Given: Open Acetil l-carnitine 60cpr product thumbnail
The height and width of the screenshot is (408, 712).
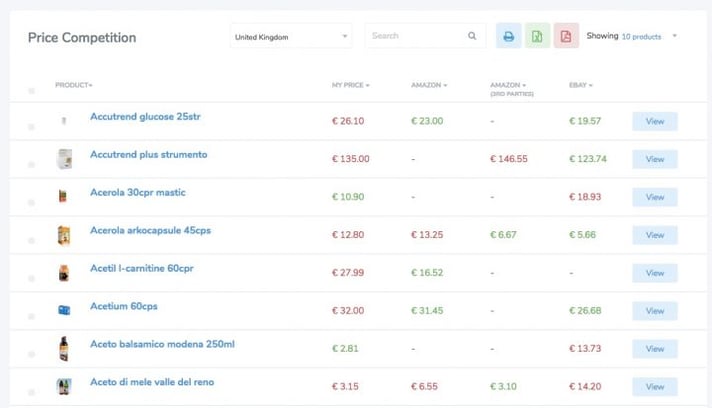Looking at the screenshot, I should [64, 273].
